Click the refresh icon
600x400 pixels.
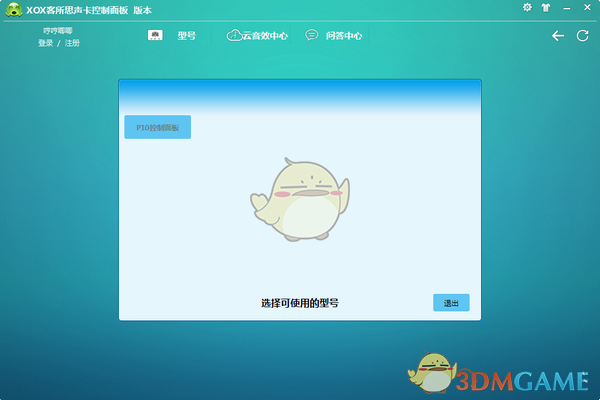(x=582, y=36)
